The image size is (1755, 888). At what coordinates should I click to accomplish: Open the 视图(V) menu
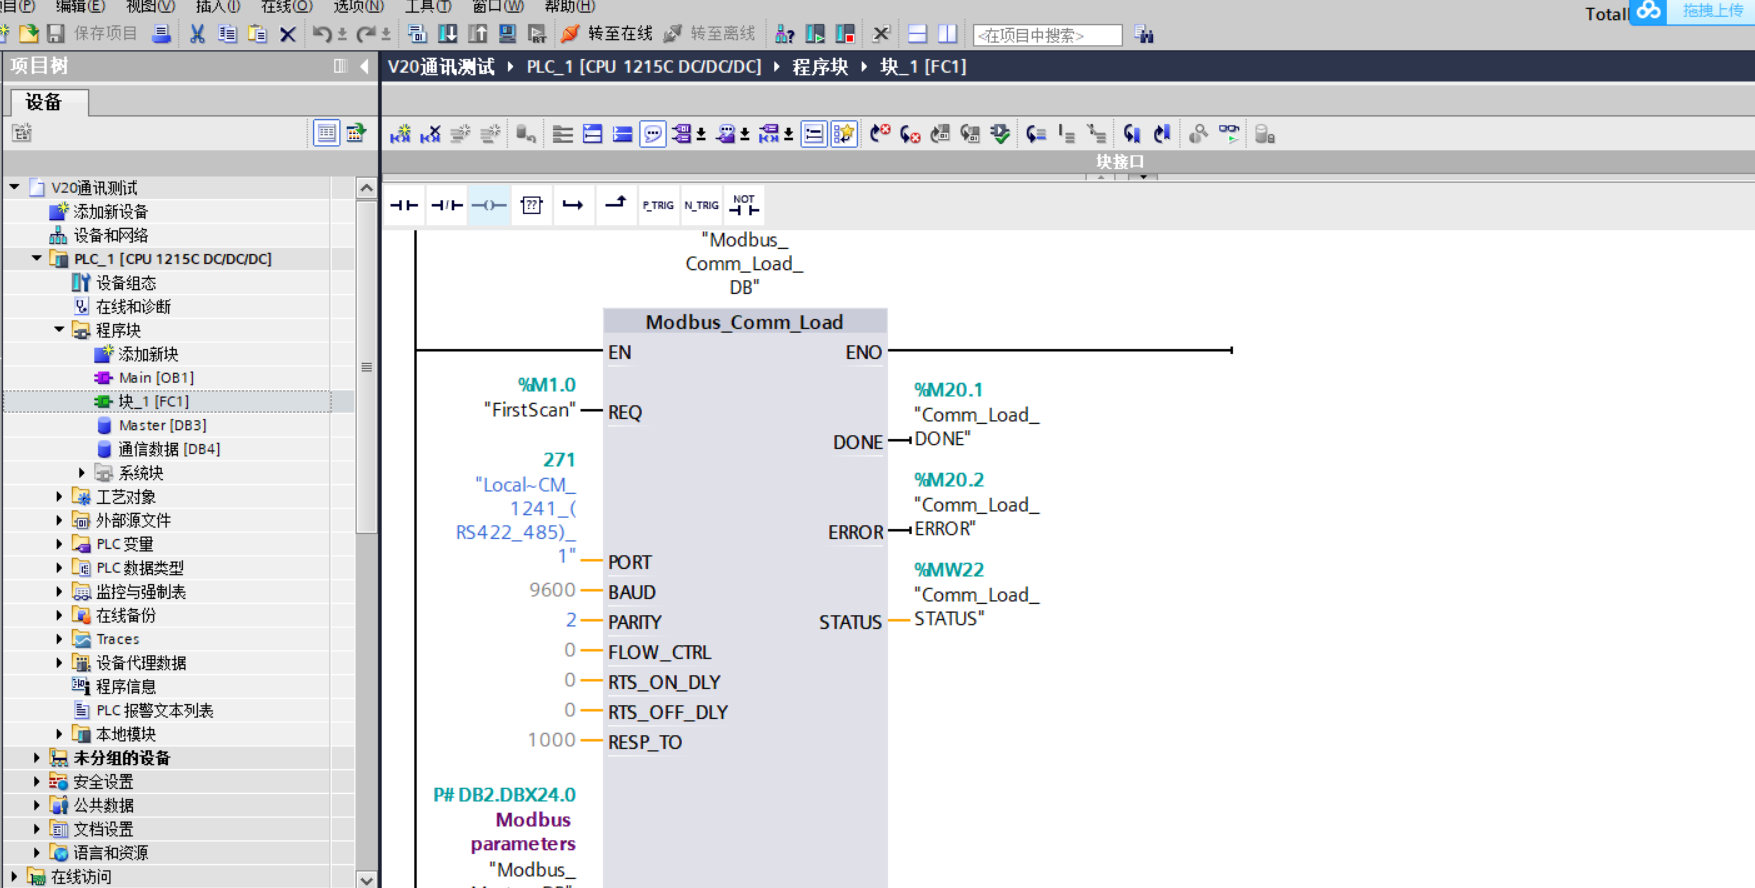[150, 6]
